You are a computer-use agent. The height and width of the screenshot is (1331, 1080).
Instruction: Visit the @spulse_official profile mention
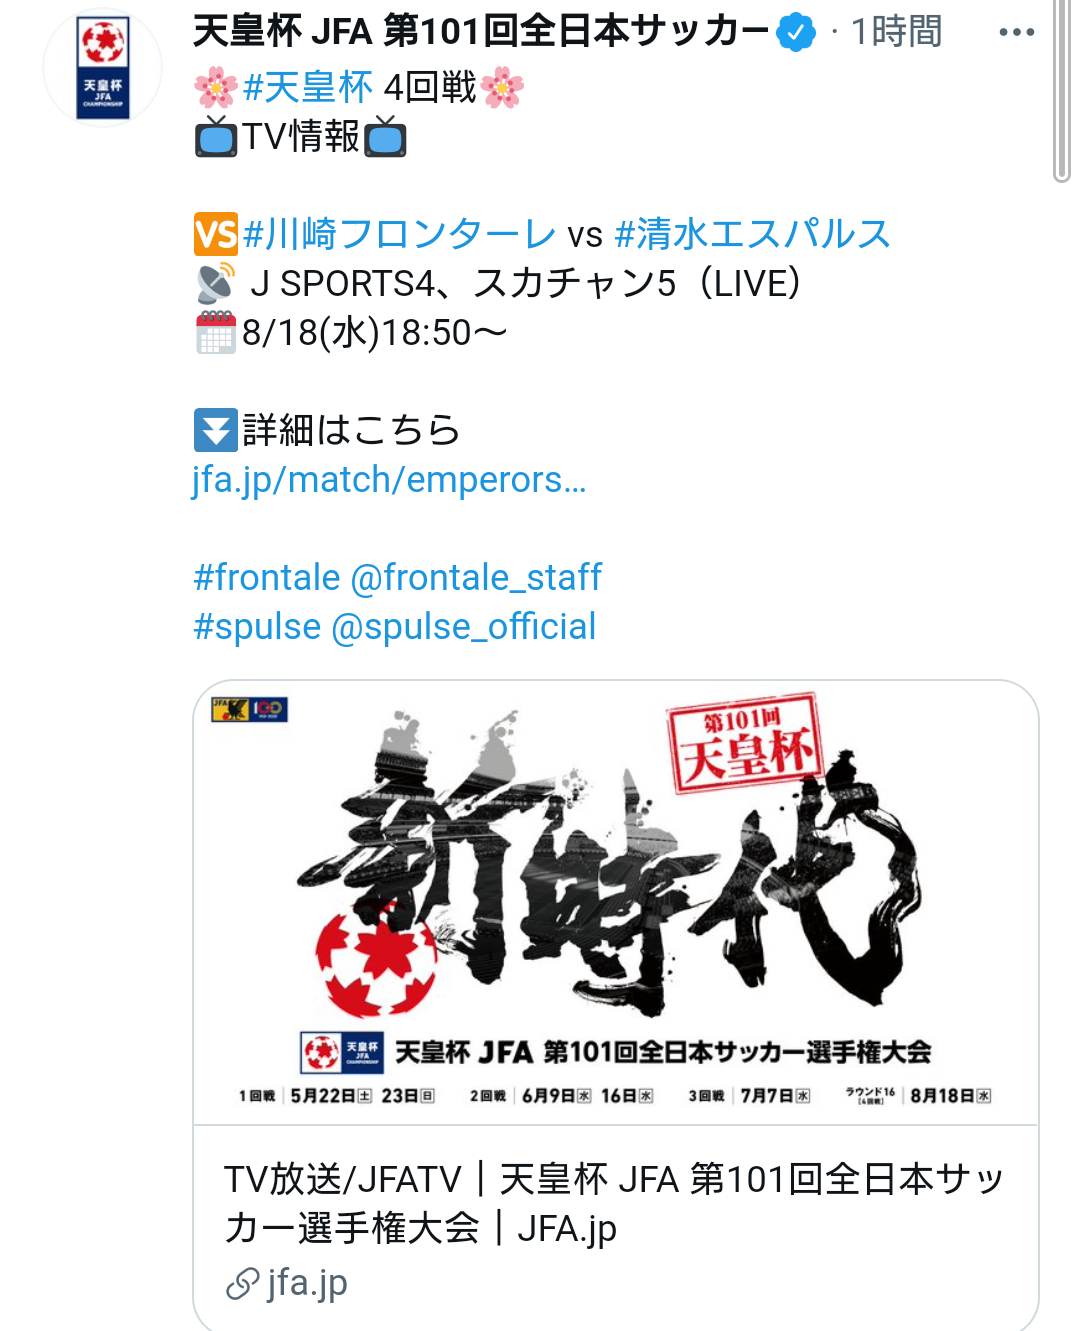click(463, 627)
